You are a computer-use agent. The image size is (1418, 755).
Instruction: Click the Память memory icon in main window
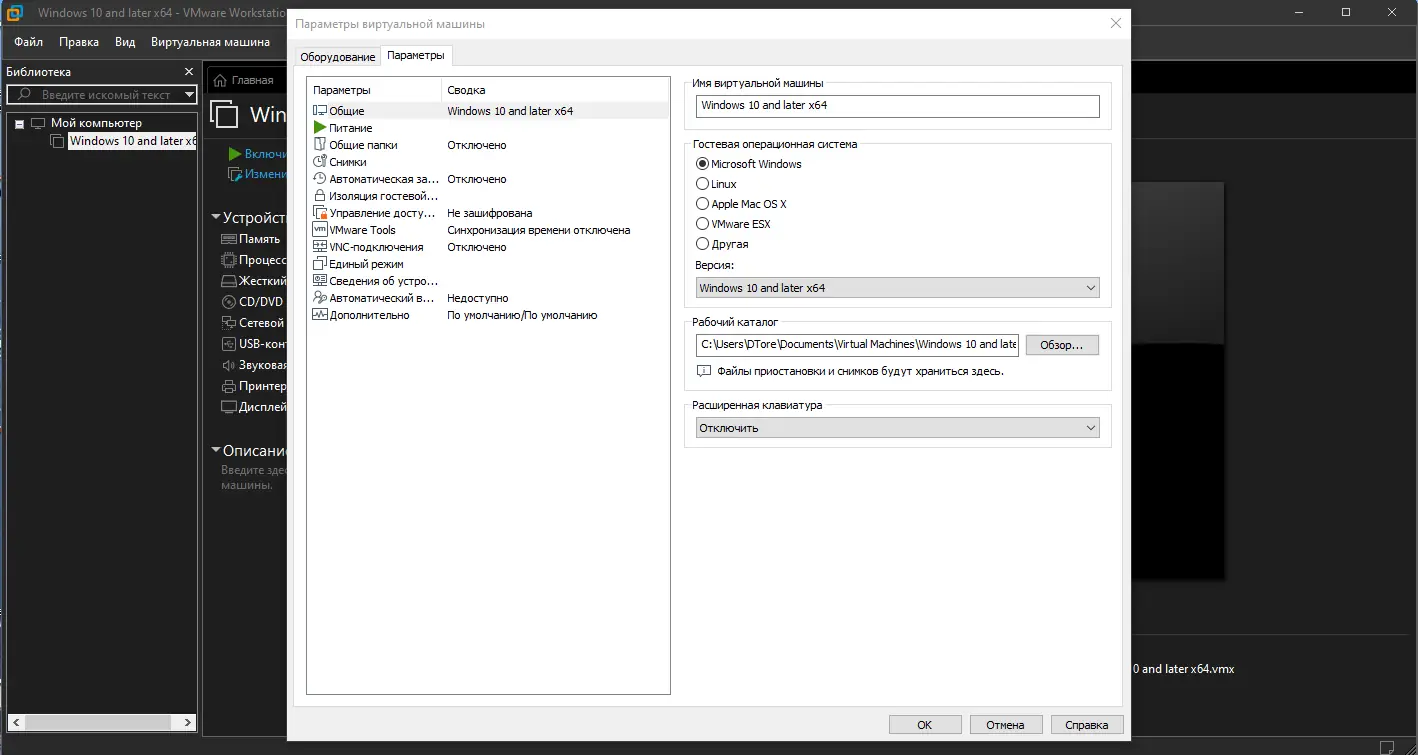point(229,239)
